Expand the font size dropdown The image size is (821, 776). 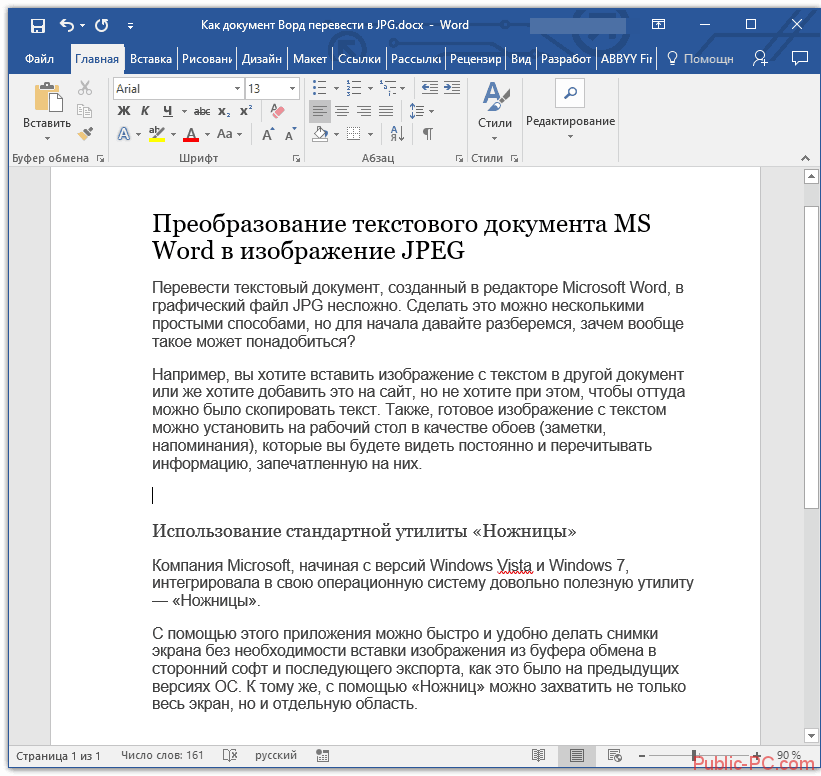click(292, 89)
